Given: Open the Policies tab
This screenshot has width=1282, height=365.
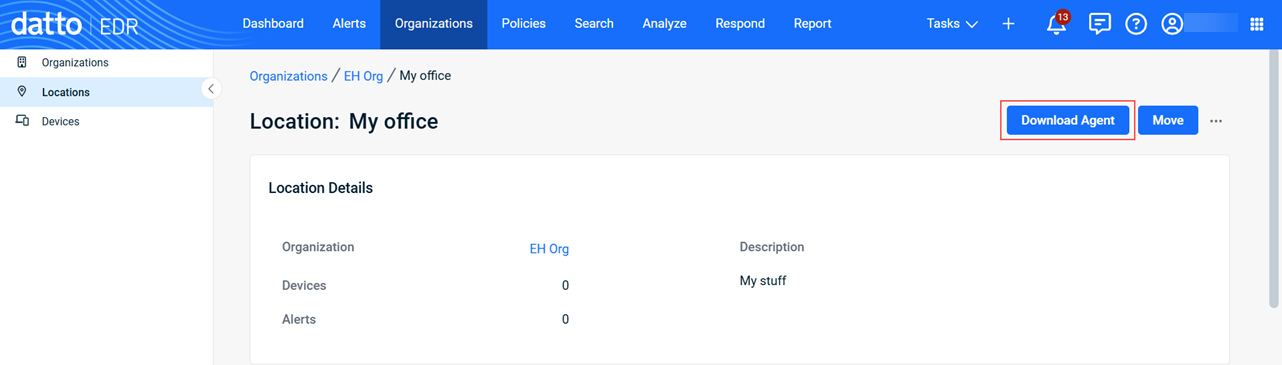Looking at the screenshot, I should (x=524, y=24).
